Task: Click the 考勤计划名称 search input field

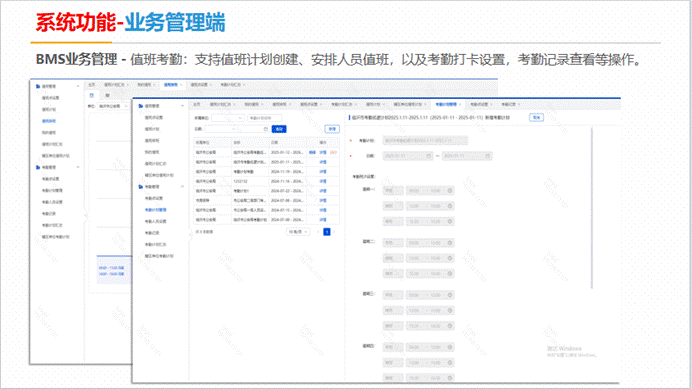Action: 264,118
